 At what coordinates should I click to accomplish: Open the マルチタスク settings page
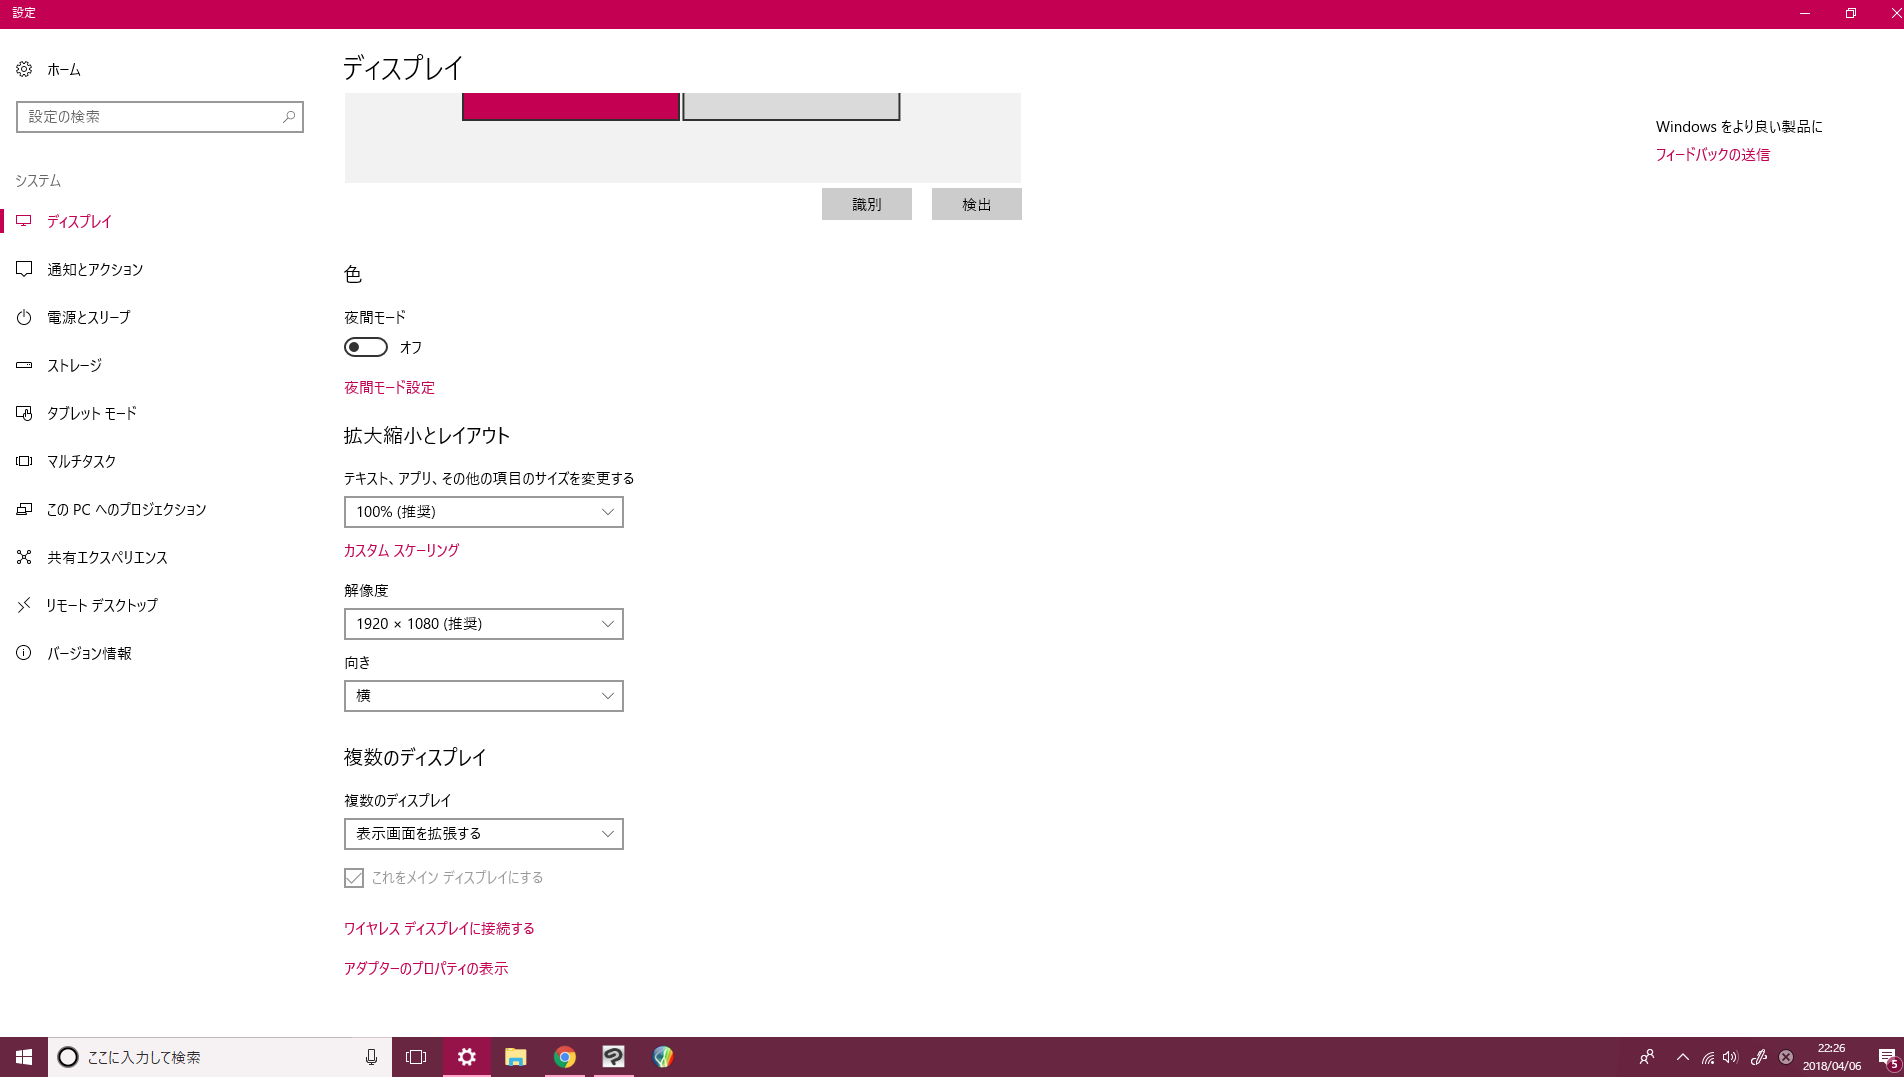click(x=82, y=461)
